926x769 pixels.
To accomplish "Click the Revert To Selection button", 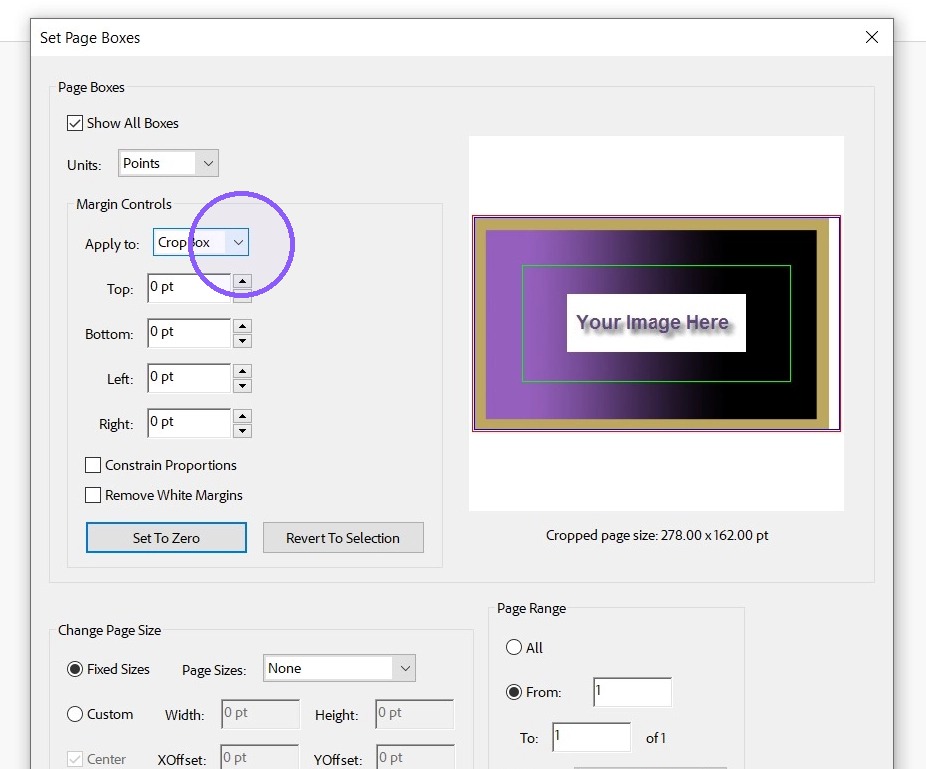I will click(343, 538).
